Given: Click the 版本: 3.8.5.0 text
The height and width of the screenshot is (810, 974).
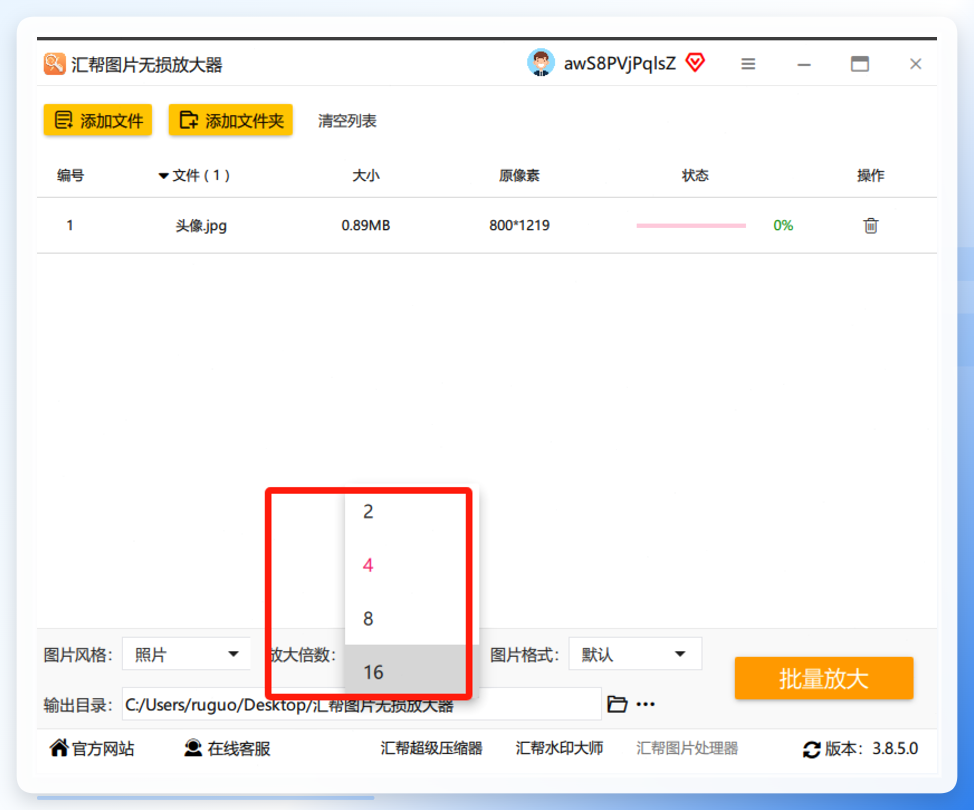Looking at the screenshot, I should pos(872,749).
